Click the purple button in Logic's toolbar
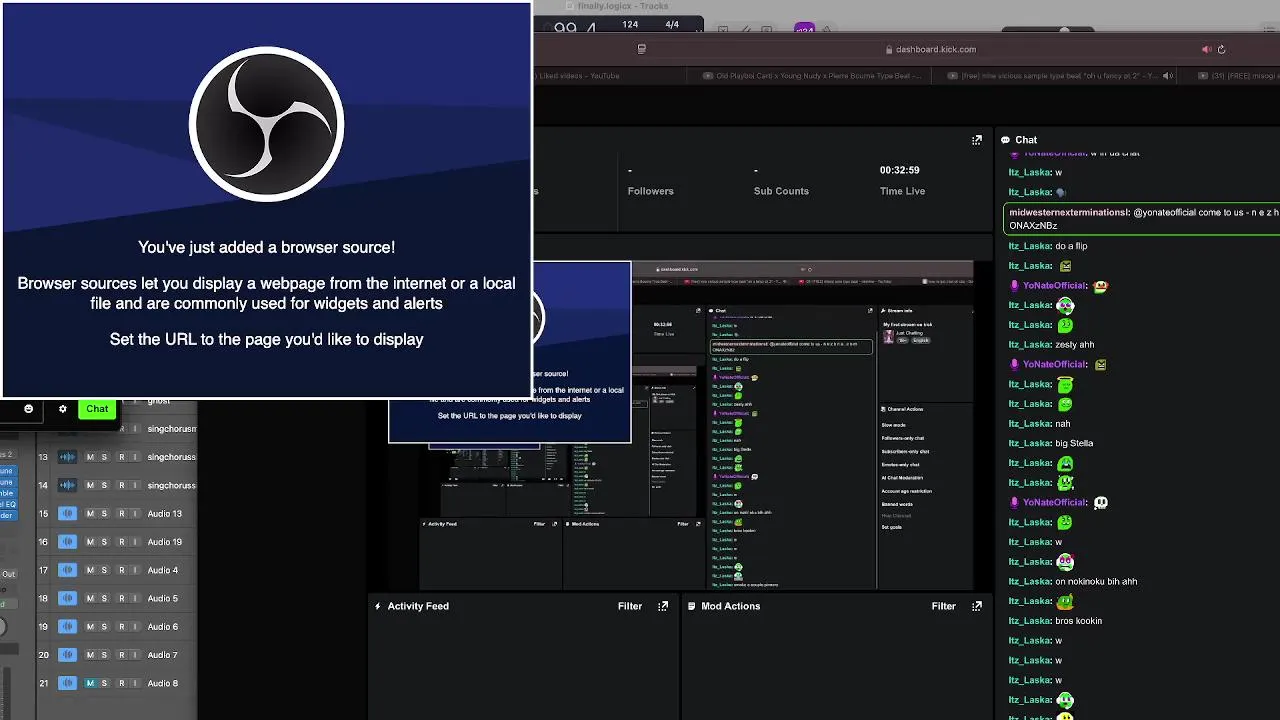 coord(805,29)
